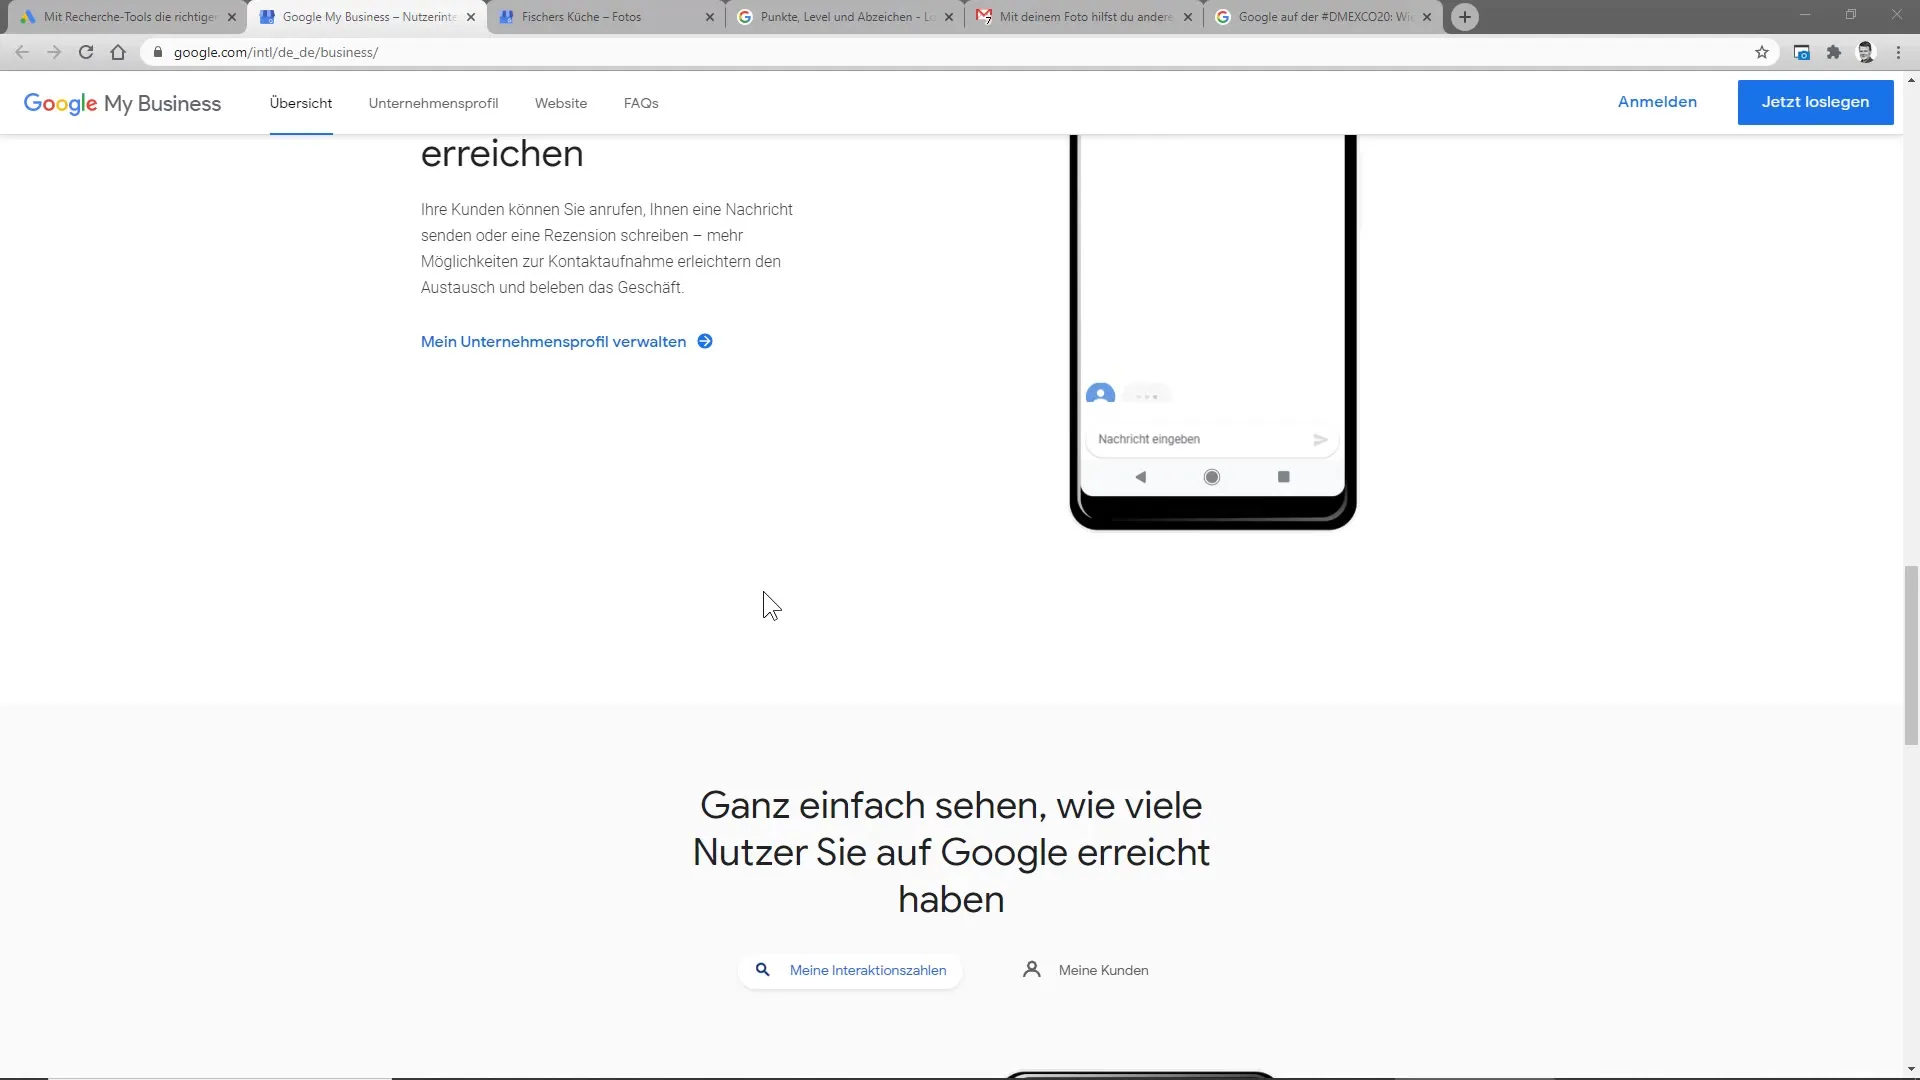
Task: Click the chat avatar in phone mockup
Action: click(x=1100, y=393)
